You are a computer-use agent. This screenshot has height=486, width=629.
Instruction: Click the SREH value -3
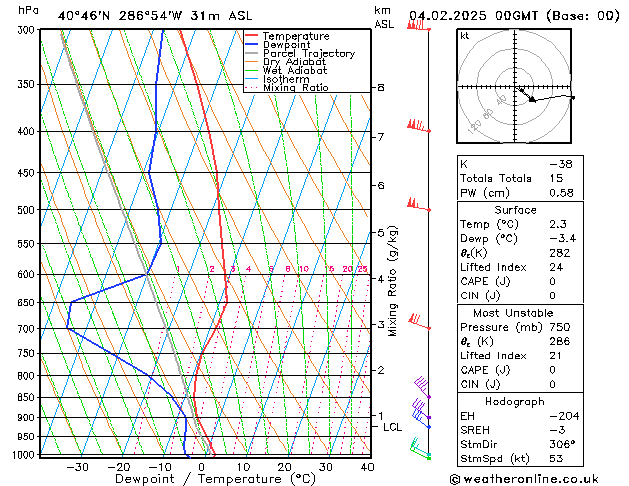tap(557, 430)
